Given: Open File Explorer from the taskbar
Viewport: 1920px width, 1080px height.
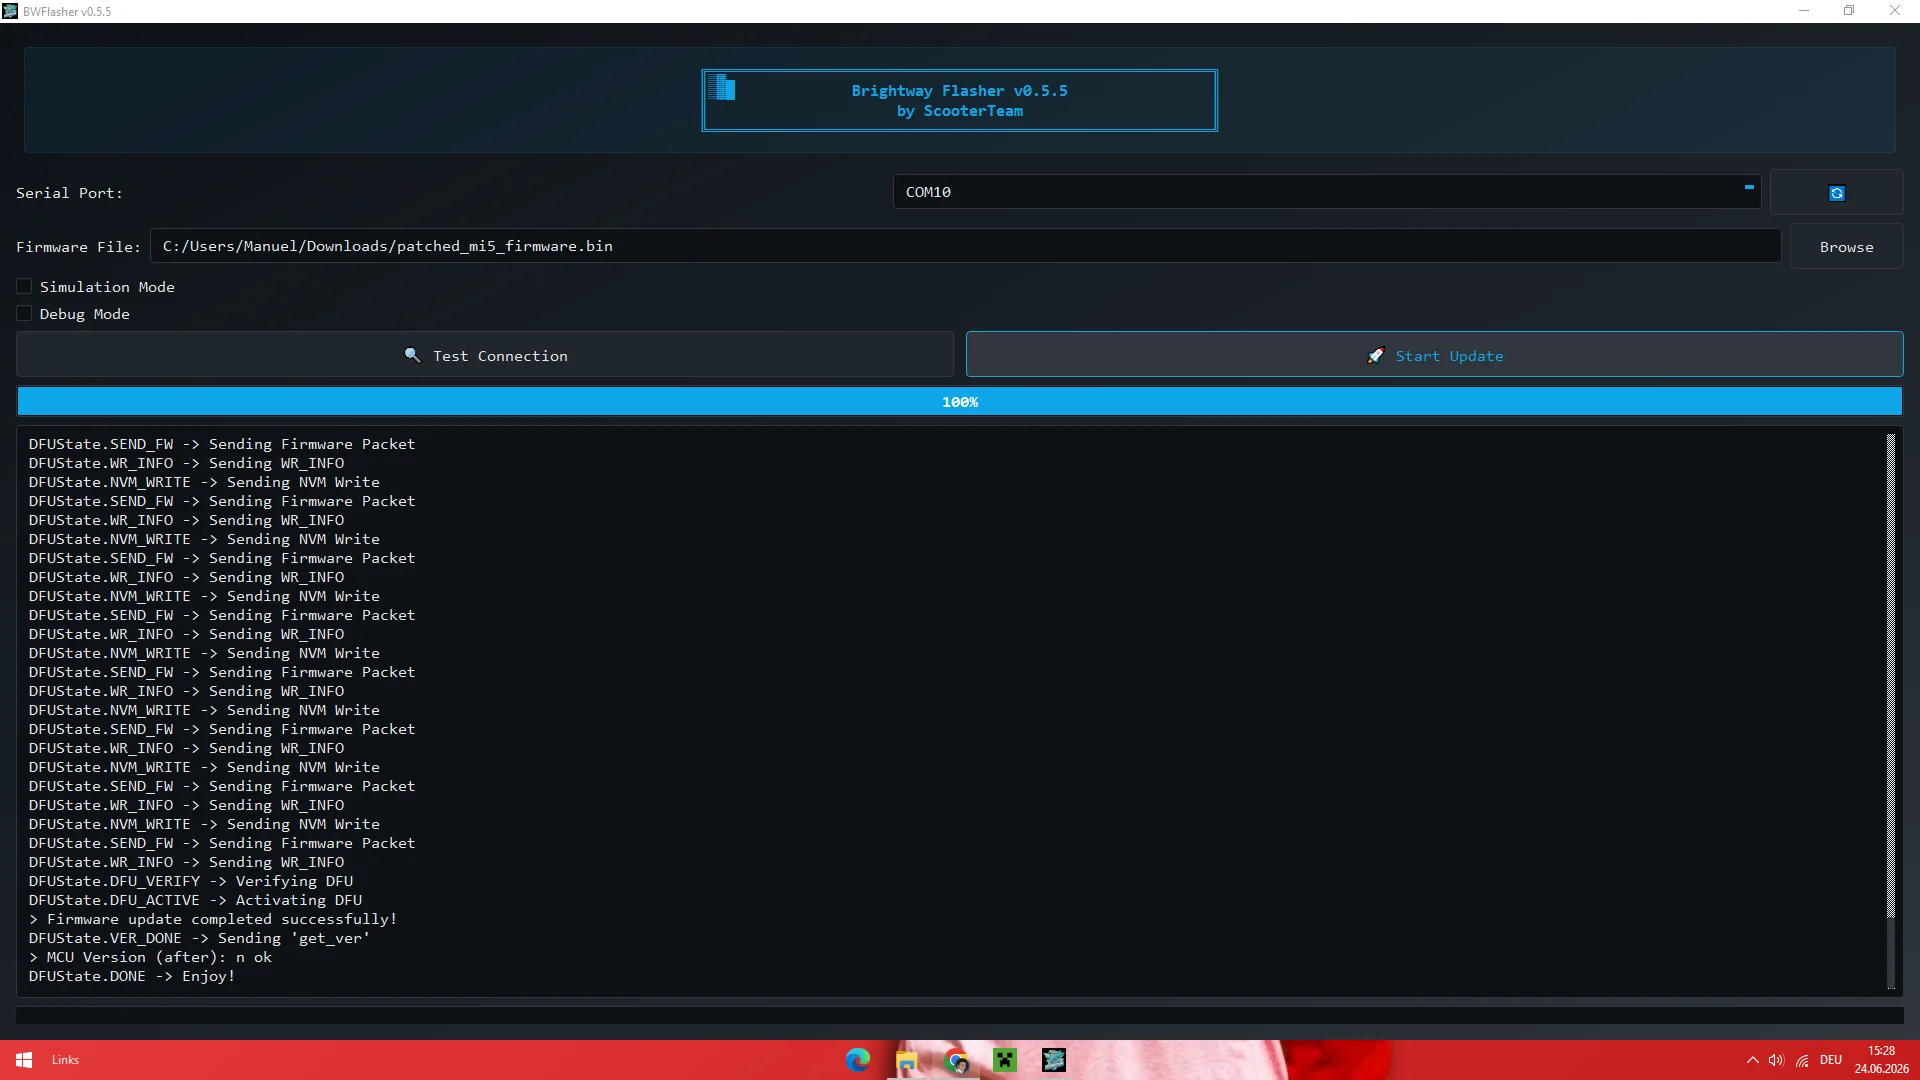Looking at the screenshot, I should (907, 1060).
